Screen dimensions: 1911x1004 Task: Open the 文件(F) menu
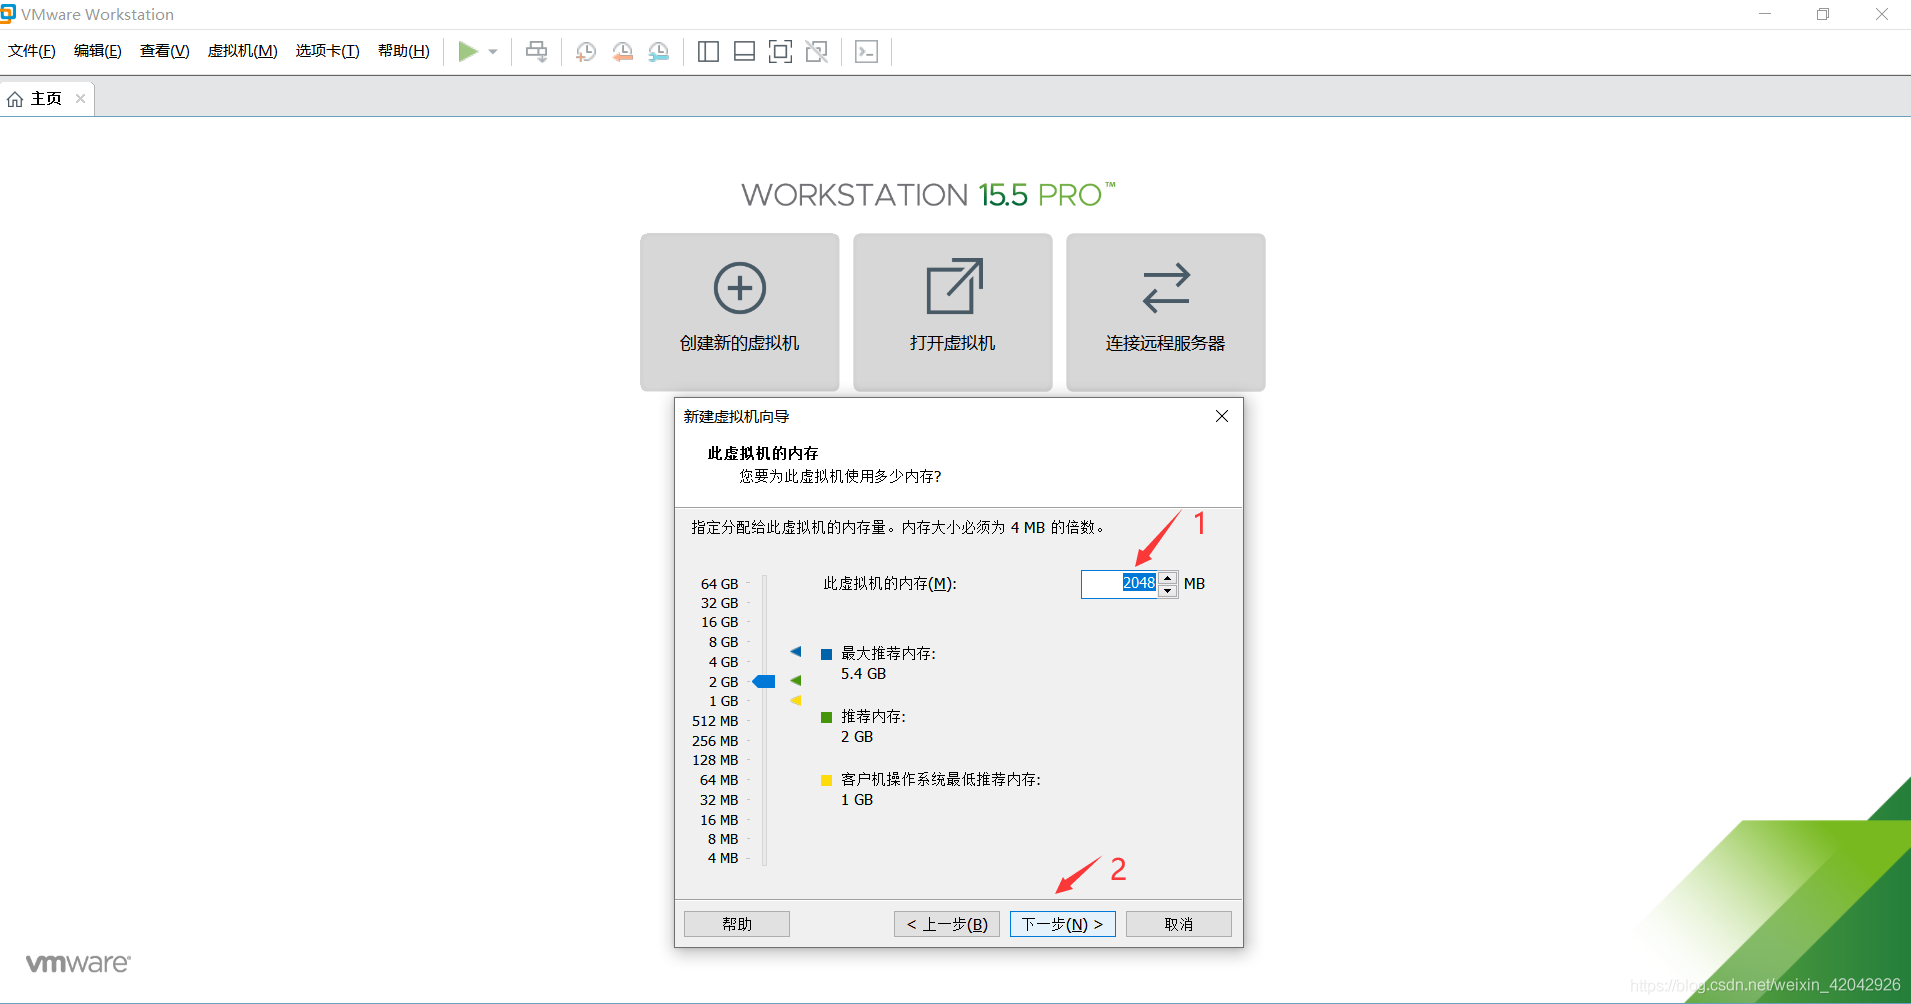32,51
